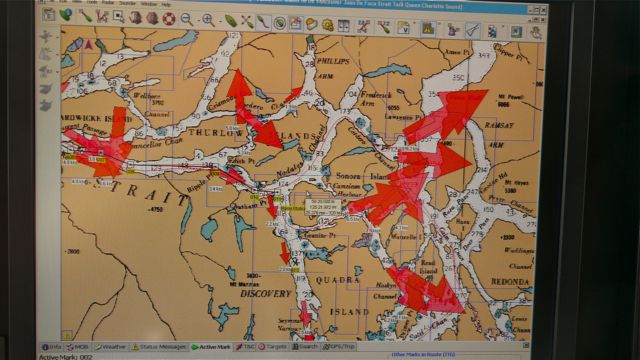640x360 pixels.
Task: Open the Window menu
Action: (149, 4)
